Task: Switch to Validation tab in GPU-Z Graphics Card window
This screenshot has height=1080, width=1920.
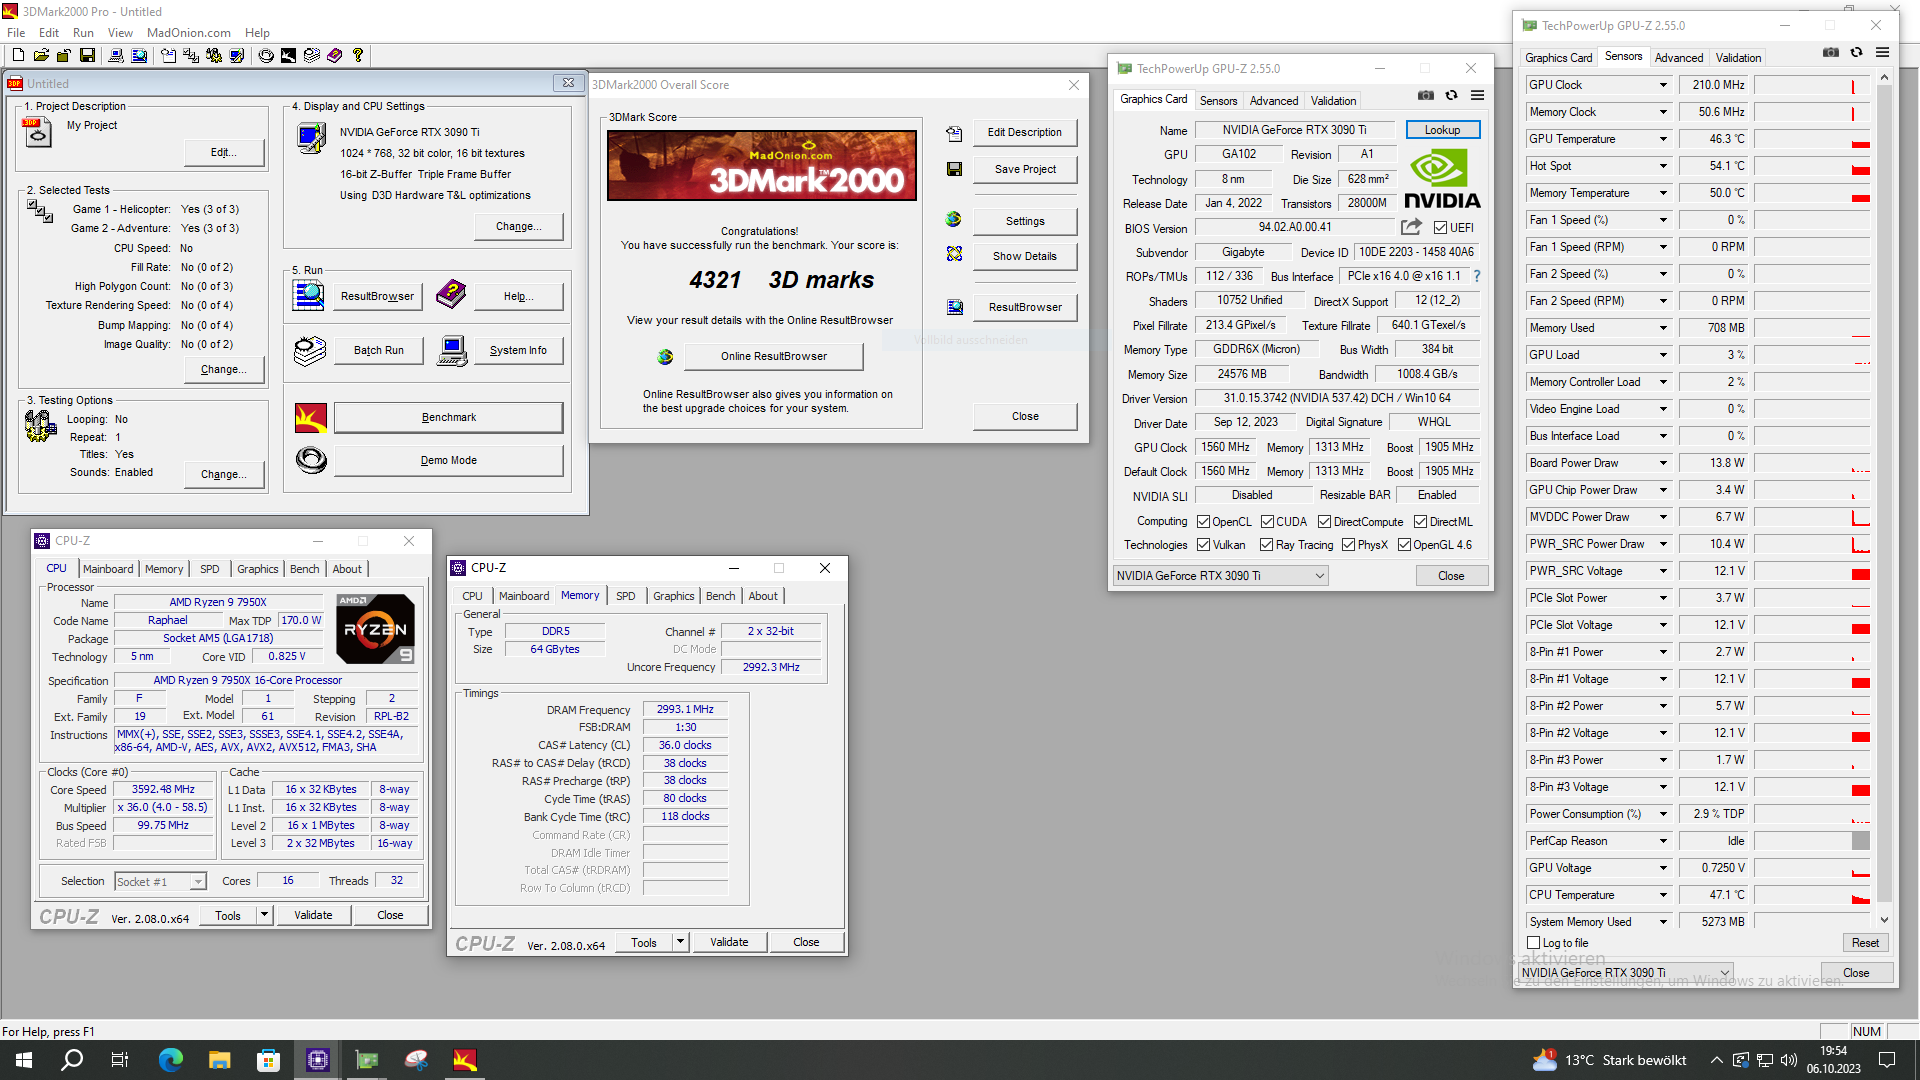Action: [x=1334, y=101]
